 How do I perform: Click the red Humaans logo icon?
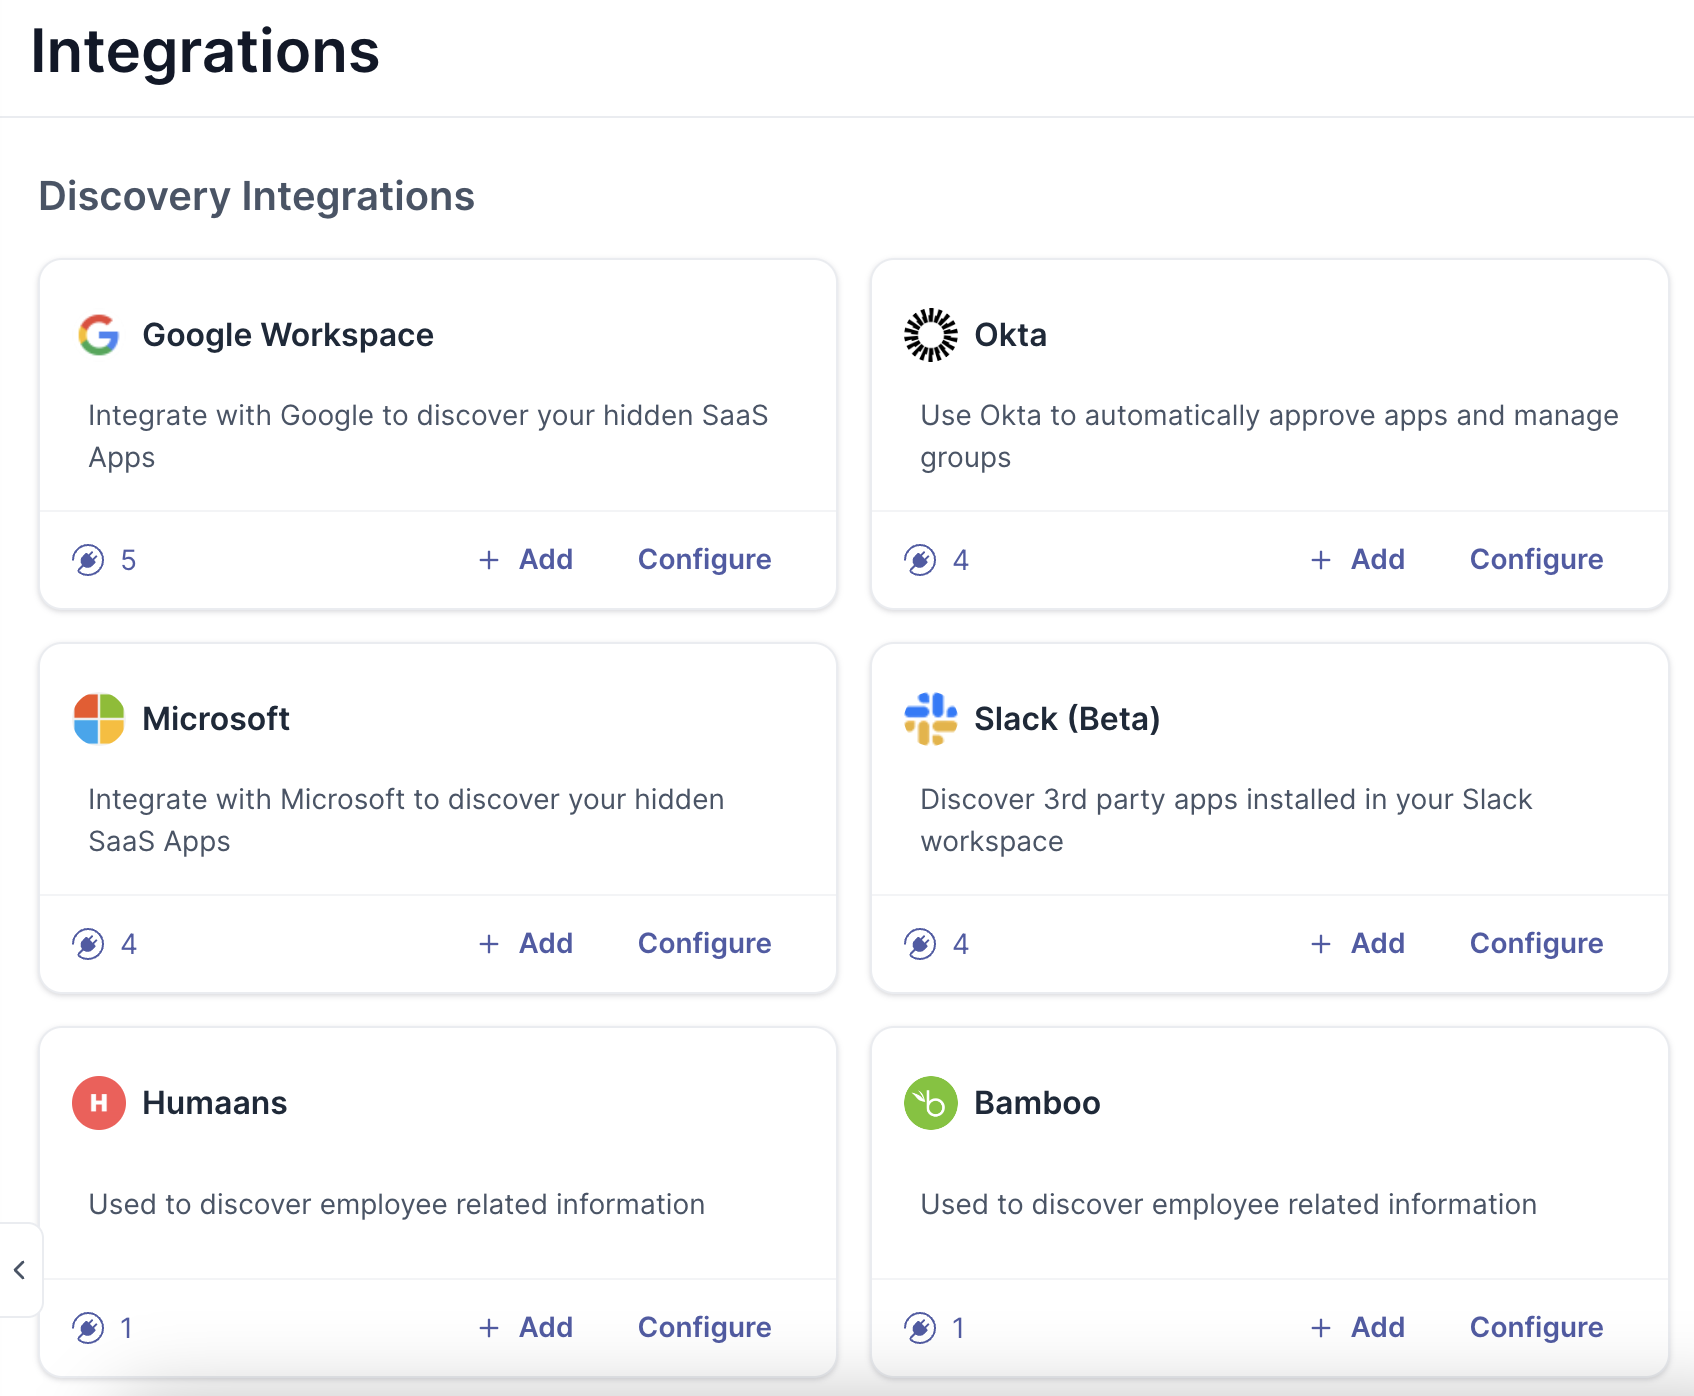pos(99,1103)
